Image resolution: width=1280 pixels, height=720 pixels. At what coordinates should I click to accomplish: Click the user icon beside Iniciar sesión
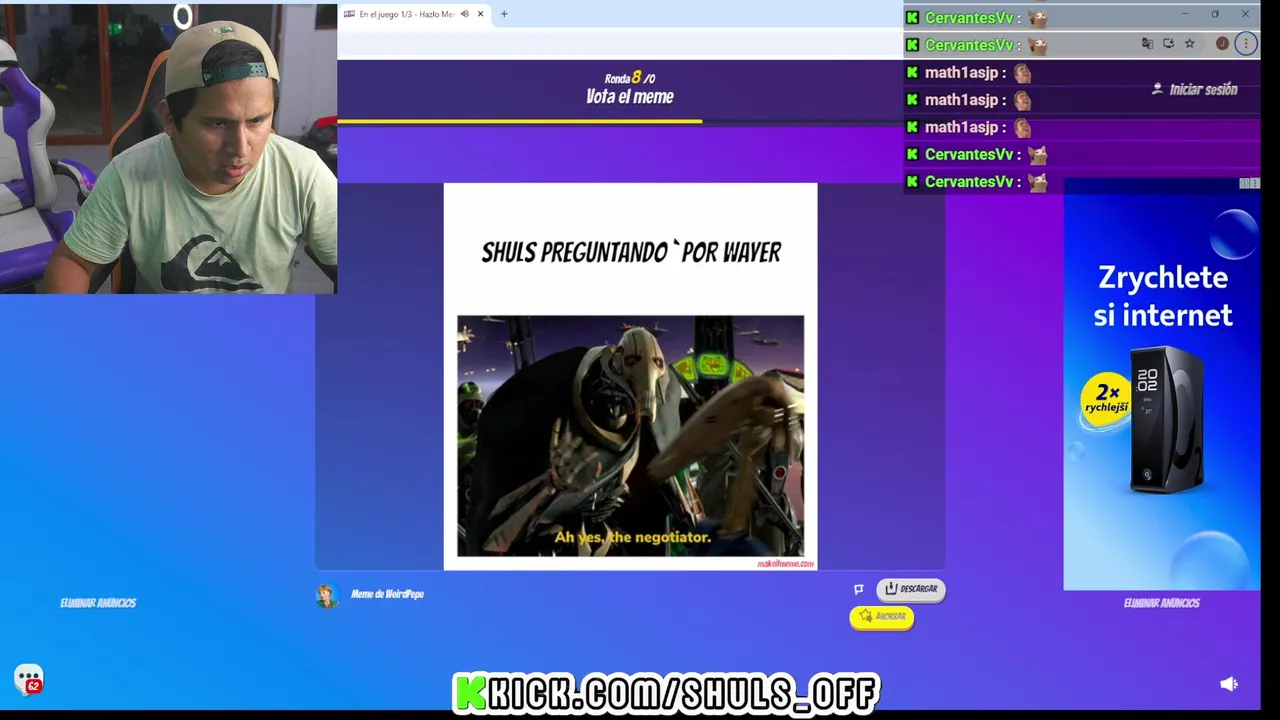[x=1157, y=89]
